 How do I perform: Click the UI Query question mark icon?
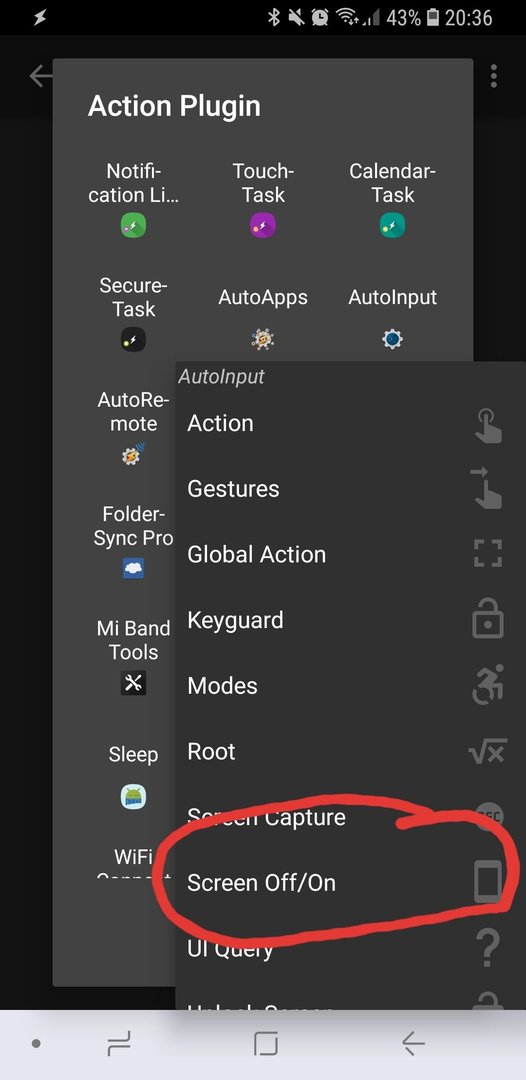tap(487, 948)
